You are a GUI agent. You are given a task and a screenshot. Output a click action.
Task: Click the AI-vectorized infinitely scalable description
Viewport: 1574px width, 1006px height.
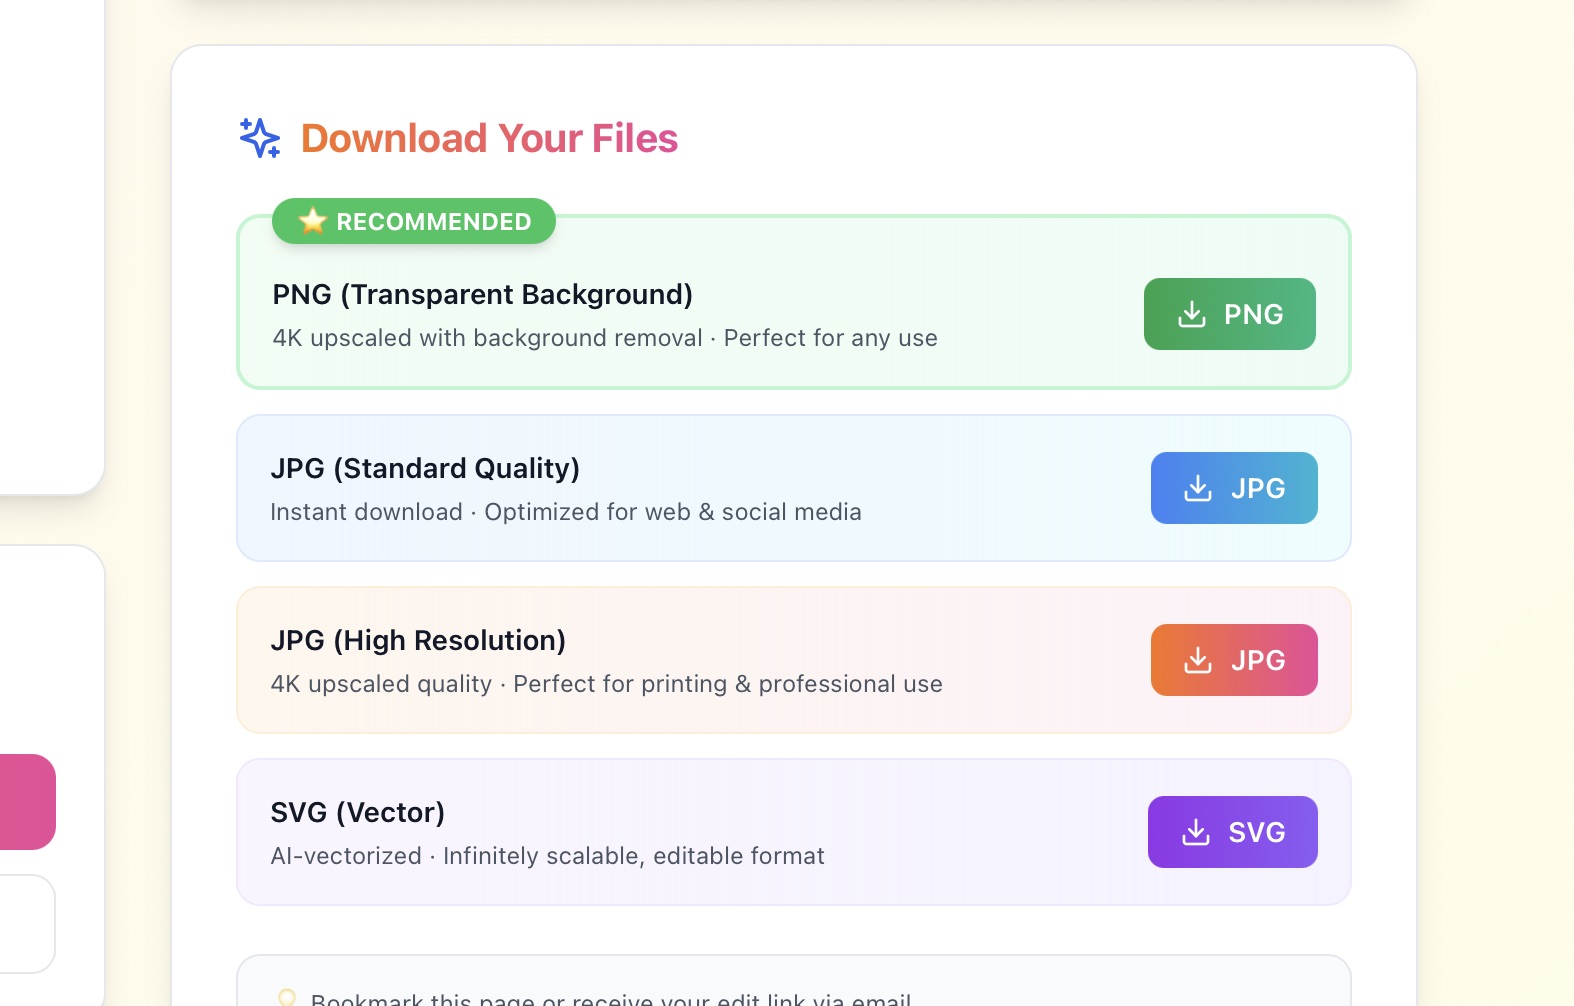(547, 856)
